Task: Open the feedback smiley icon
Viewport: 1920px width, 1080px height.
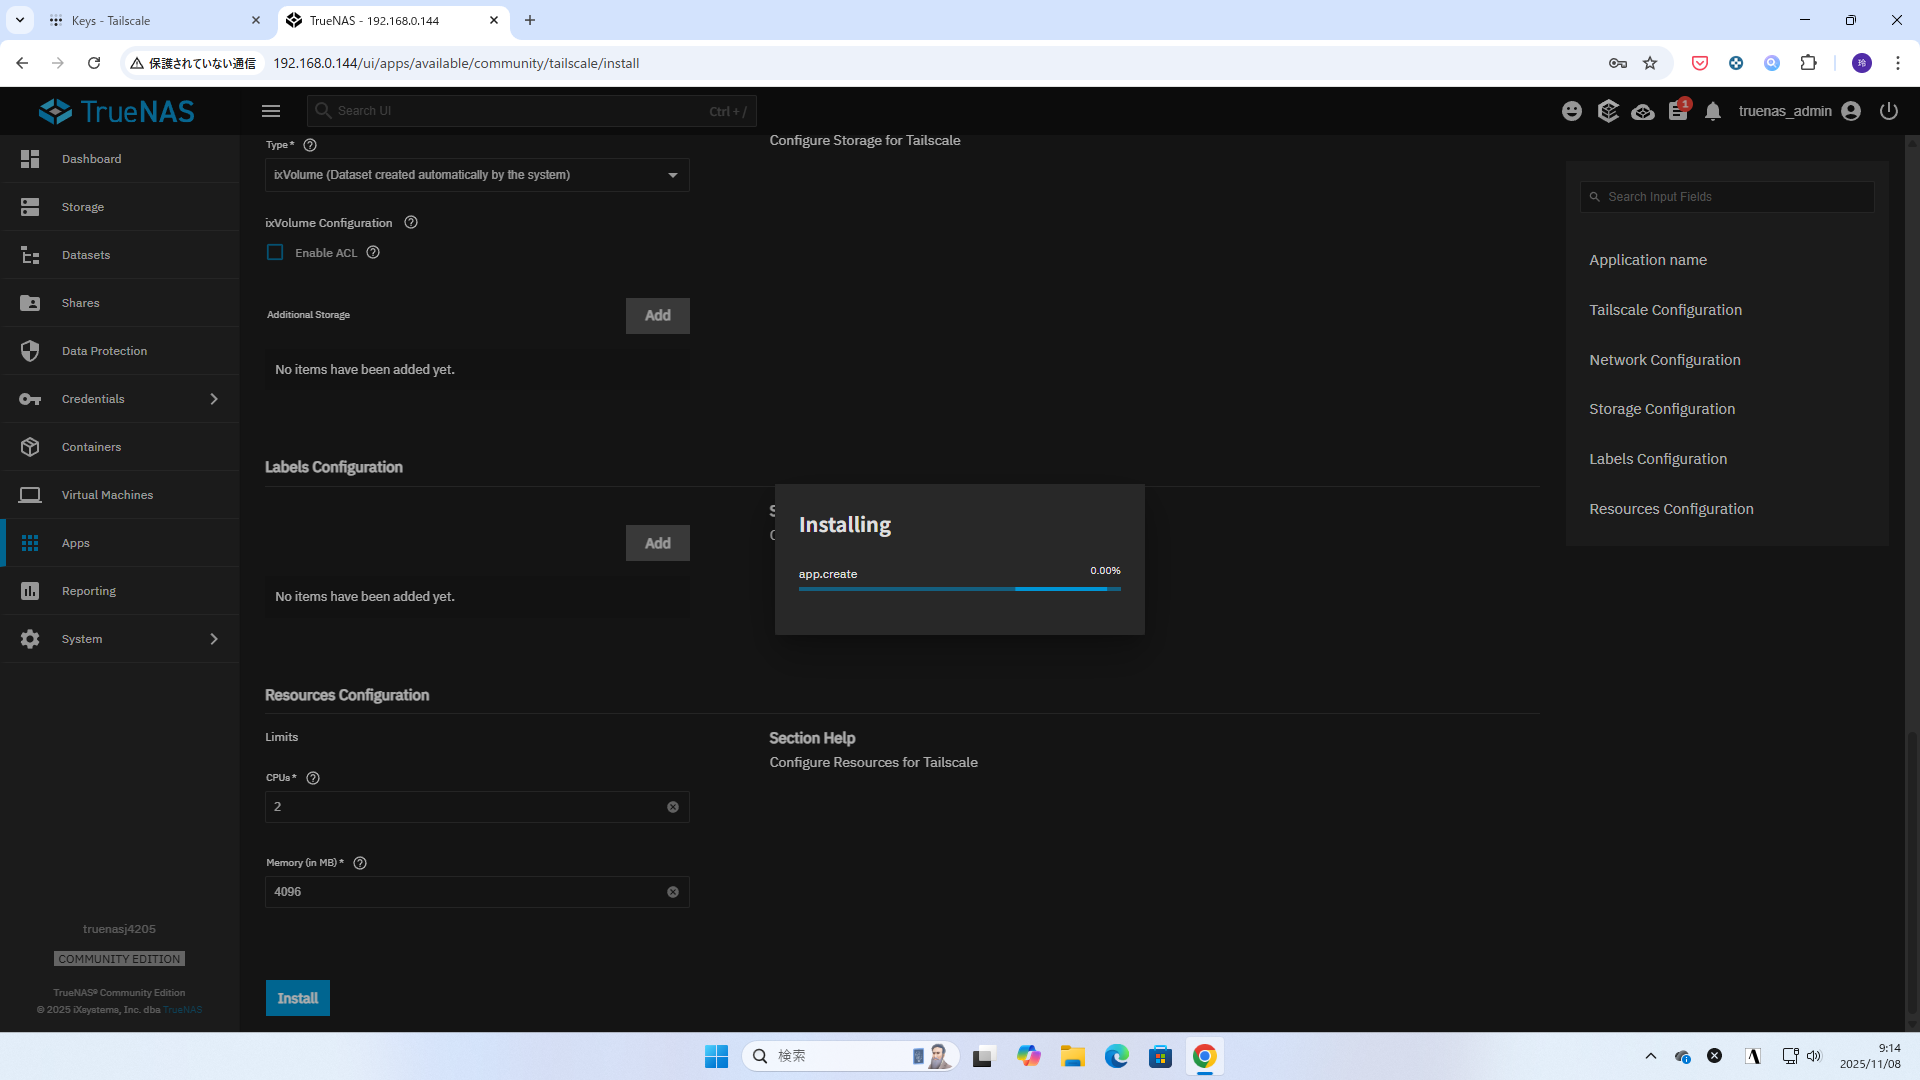Action: coord(1572,111)
